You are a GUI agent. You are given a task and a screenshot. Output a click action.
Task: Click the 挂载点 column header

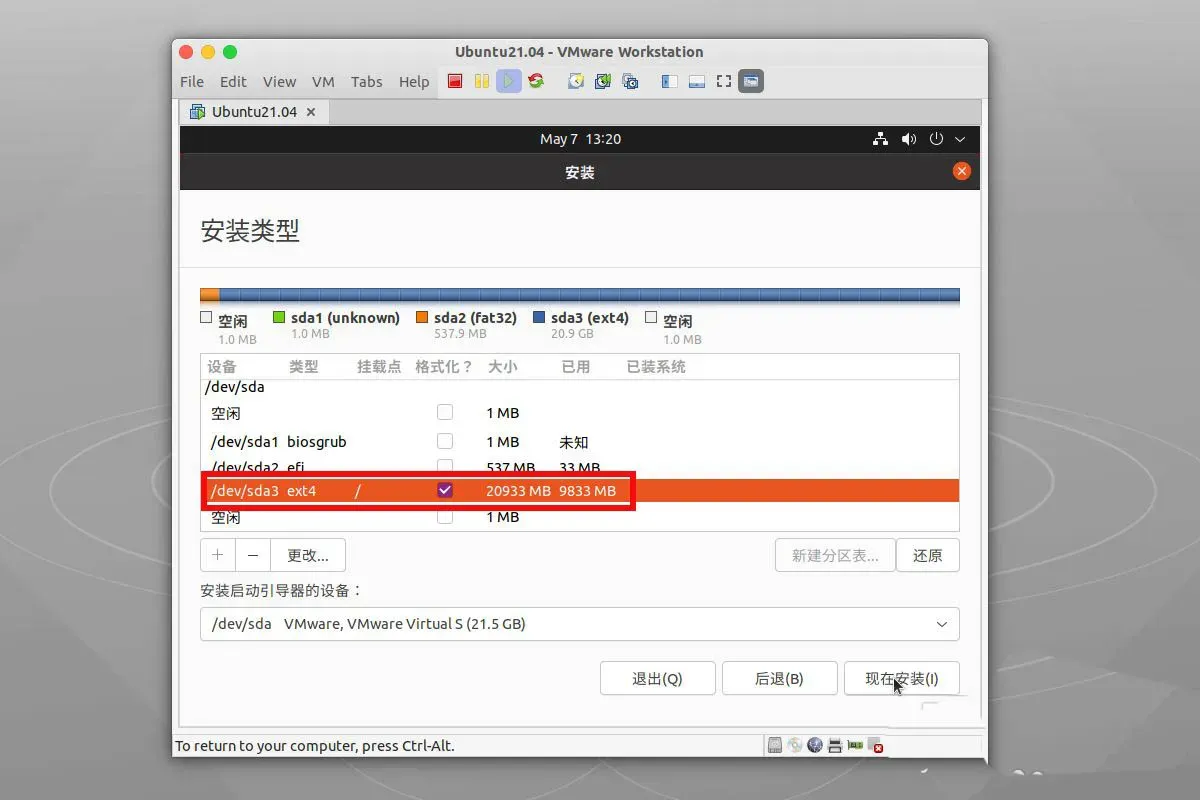tap(379, 367)
